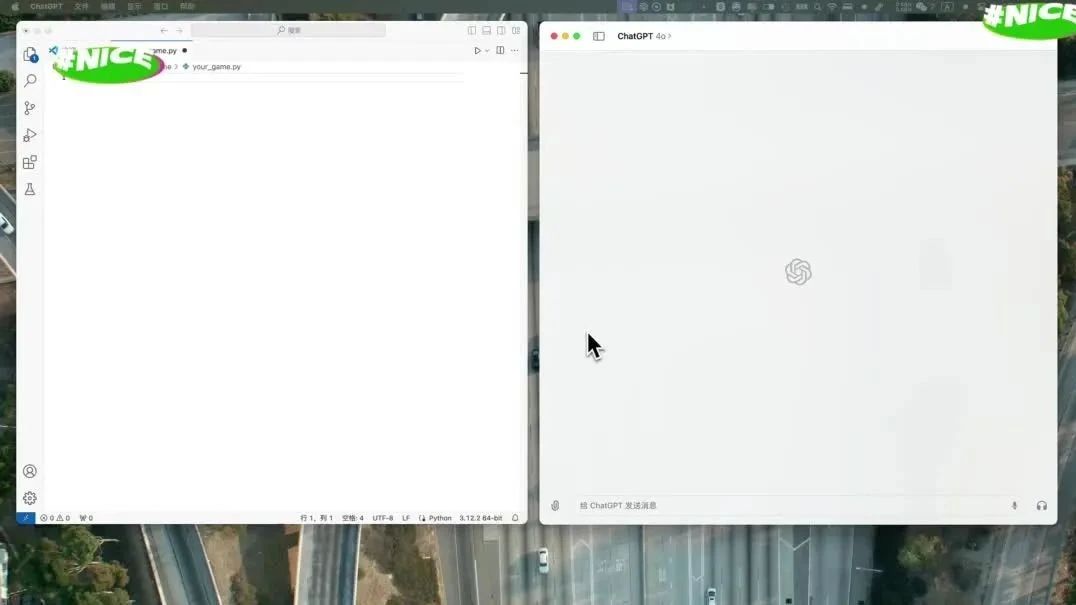Viewport: 1076px width, 605px height.
Task: Open the Source Control view
Action: pyautogui.click(x=30, y=108)
